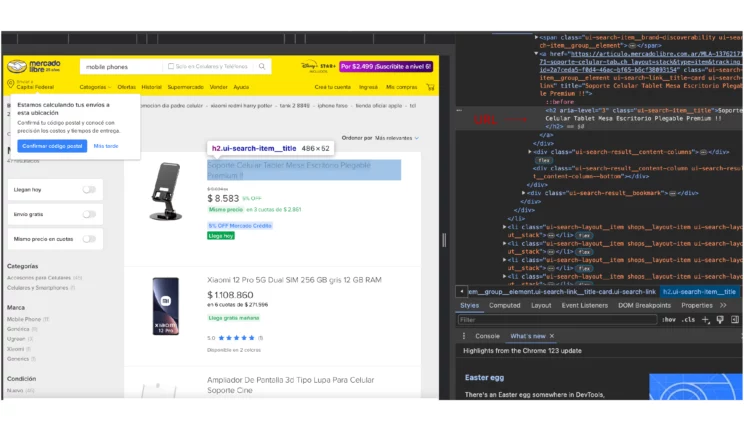The height and width of the screenshot is (425, 744).
Task: Open the Properties tab
Action: [x=697, y=305]
